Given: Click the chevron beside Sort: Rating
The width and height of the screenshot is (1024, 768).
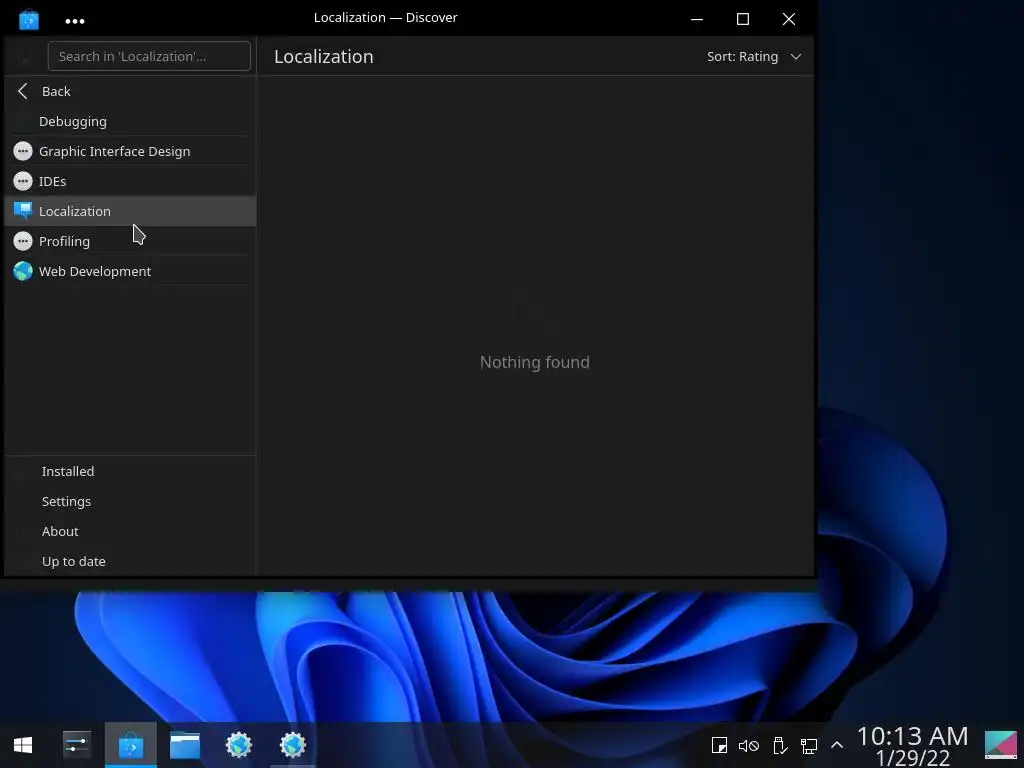Looking at the screenshot, I should (795, 57).
